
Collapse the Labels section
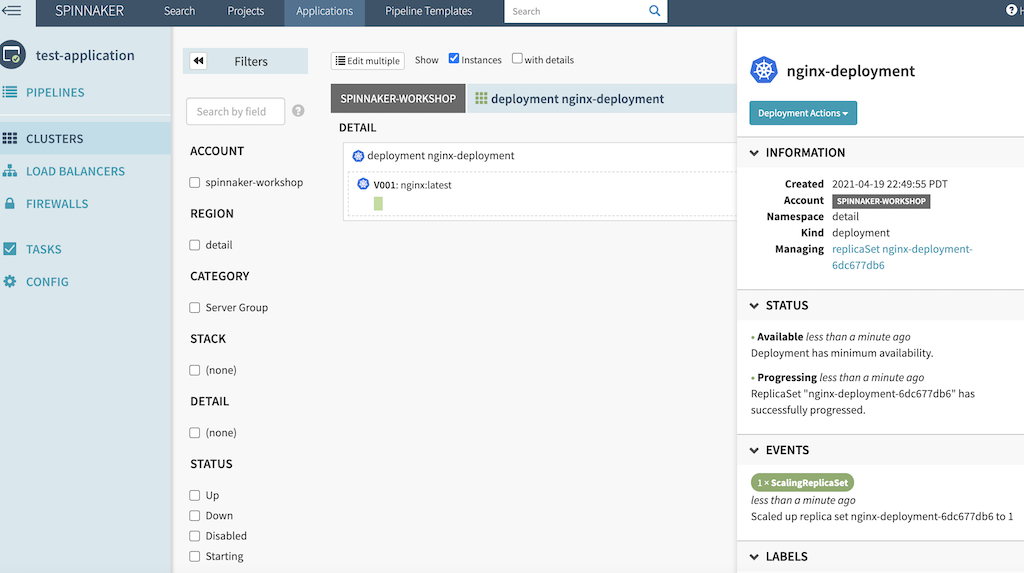point(754,557)
